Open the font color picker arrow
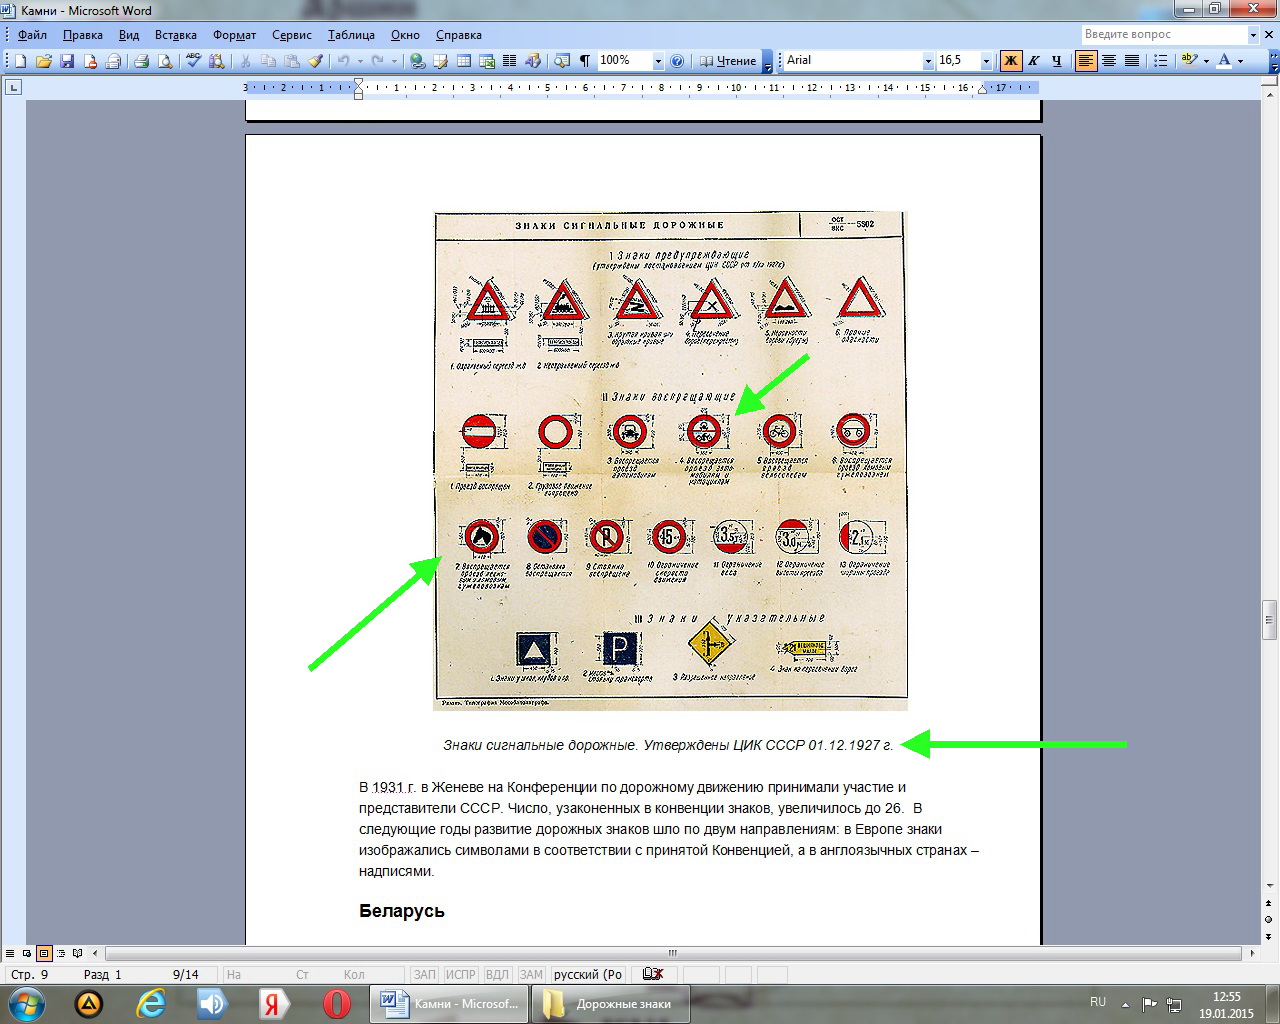Viewport: 1280px width, 1024px height. (1241, 61)
